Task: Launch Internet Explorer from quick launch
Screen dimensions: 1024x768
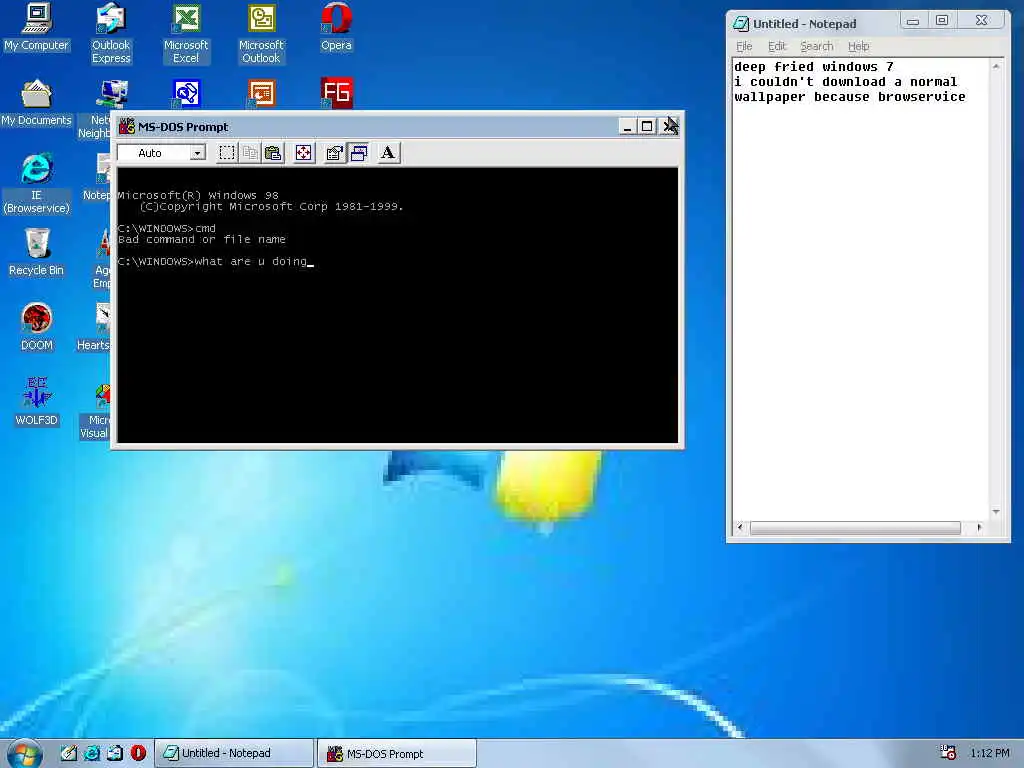Action: [x=92, y=753]
